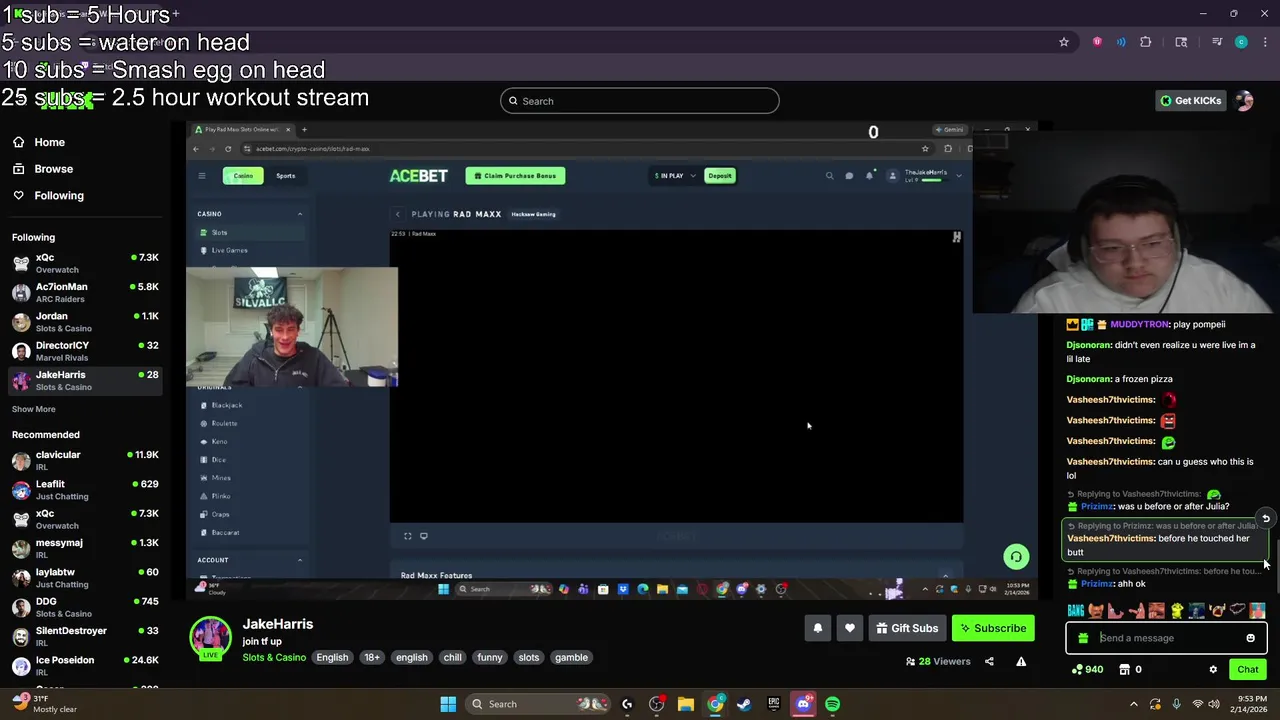Open Ac7ionMan channel in Following
This screenshot has width=1280, height=720.
(x=84, y=292)
